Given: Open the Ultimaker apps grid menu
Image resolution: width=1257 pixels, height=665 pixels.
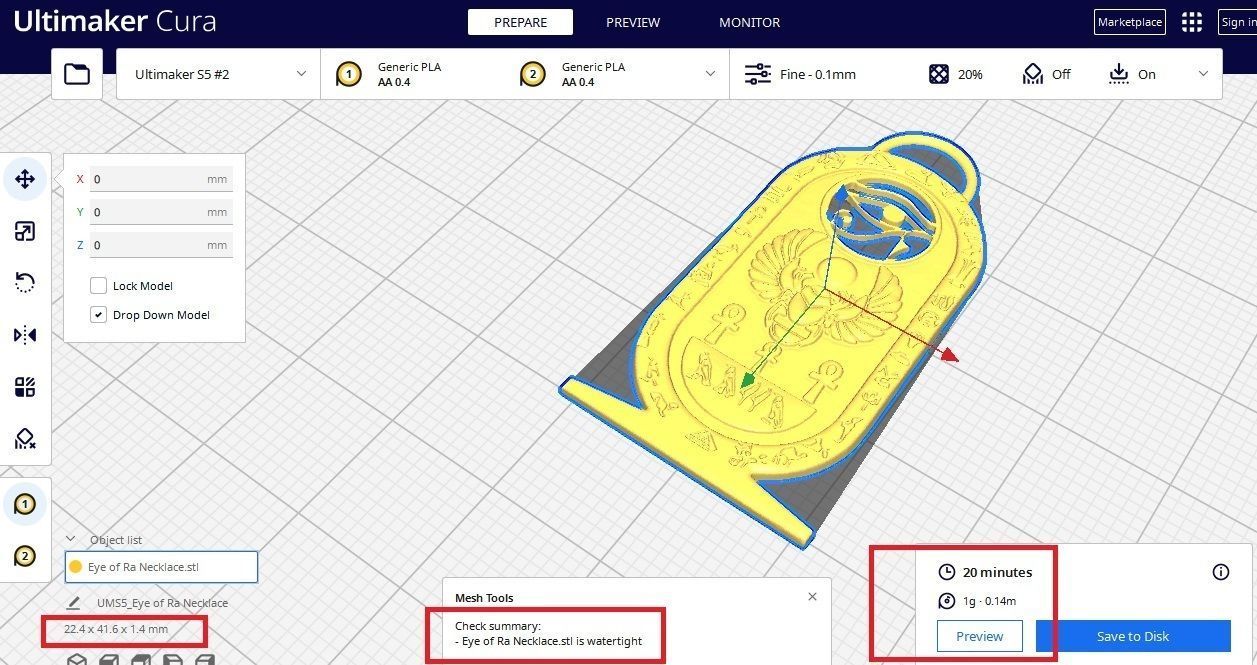Looking at the screenshot, I should pyautogui.click(x=1191, y=22).
